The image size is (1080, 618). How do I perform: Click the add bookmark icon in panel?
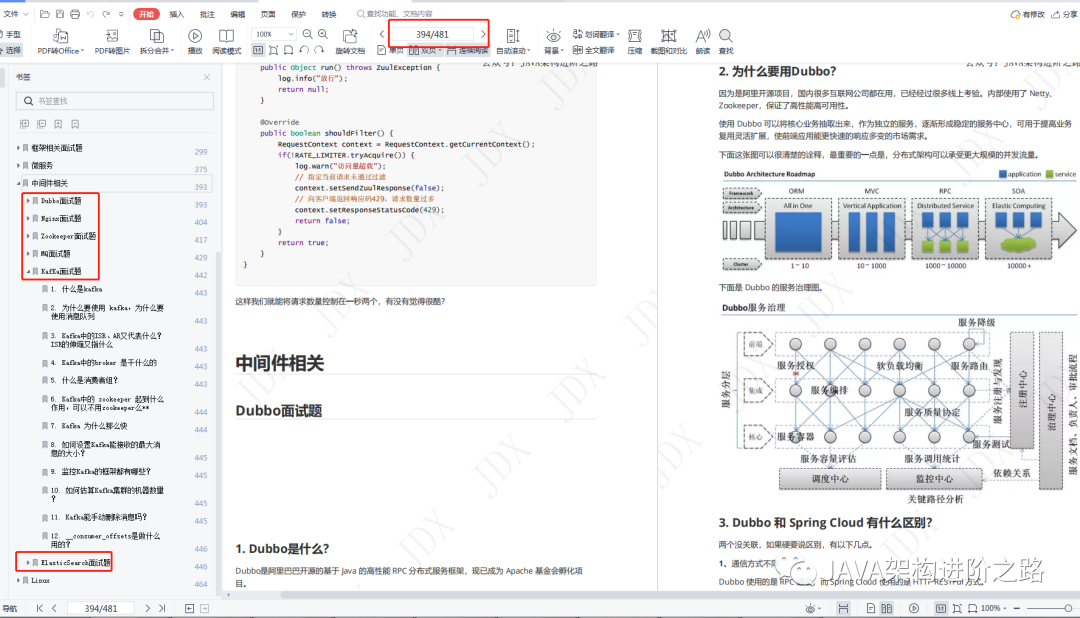pos(58,124)
